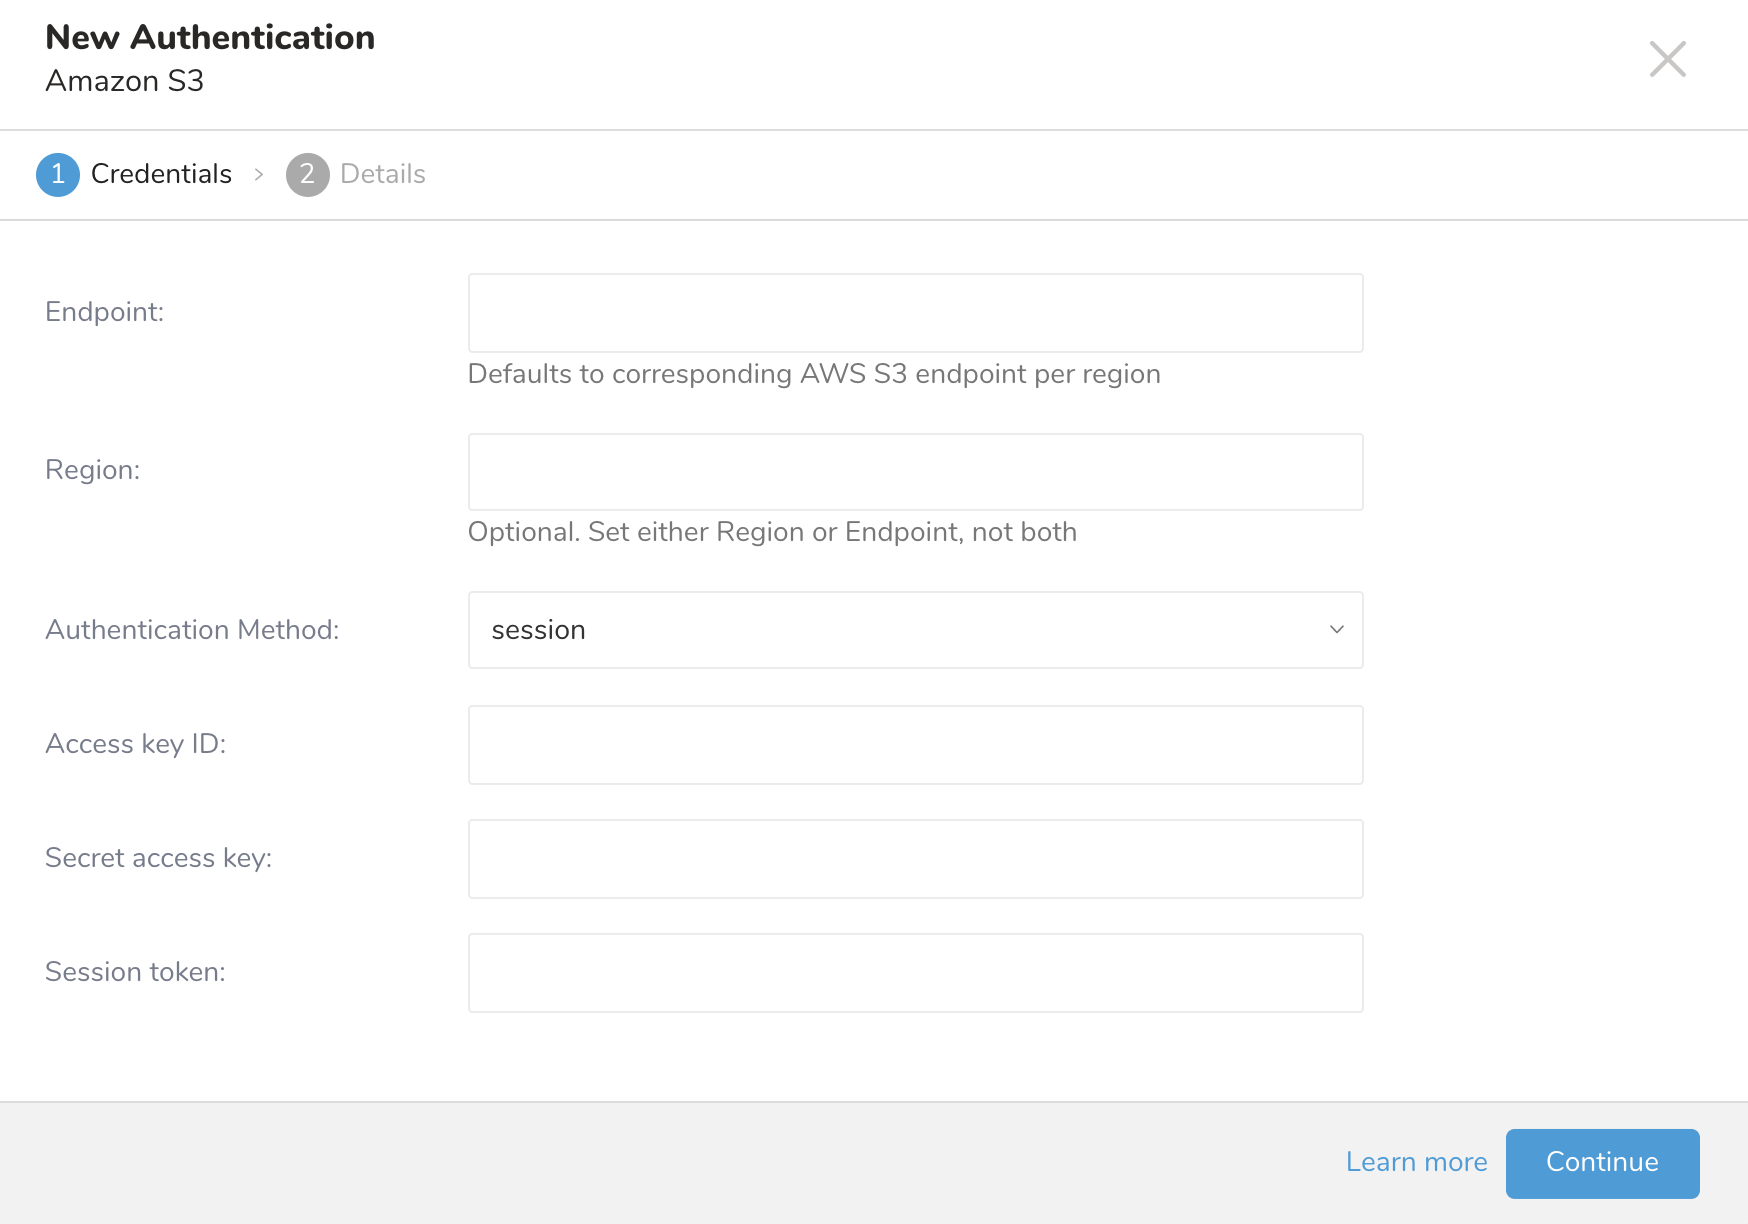Switch to the Details step label
The width and height of the screenshot is (1748, 1224).
[x=382, y=174]
